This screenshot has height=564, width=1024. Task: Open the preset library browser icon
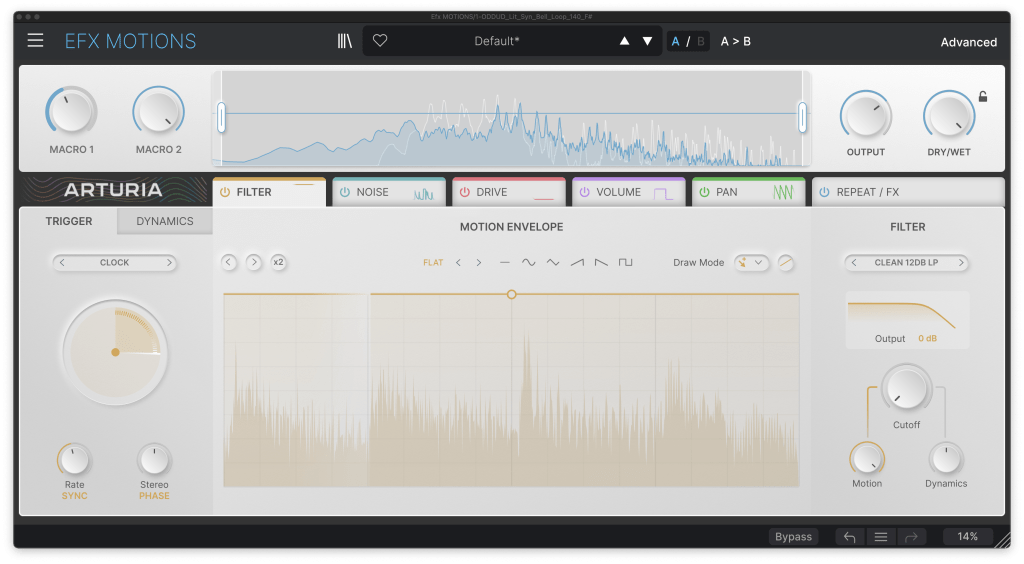tap(345, 41)
